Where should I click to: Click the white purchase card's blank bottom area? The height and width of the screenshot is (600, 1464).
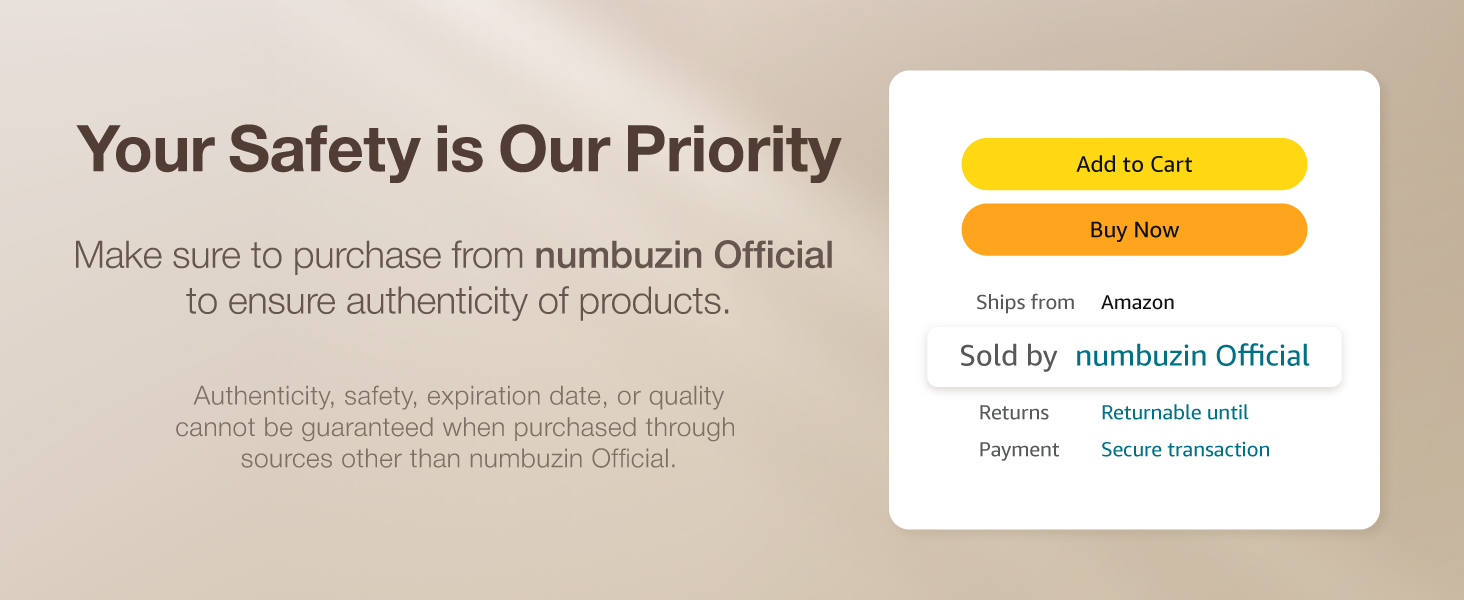point(1134,496)
